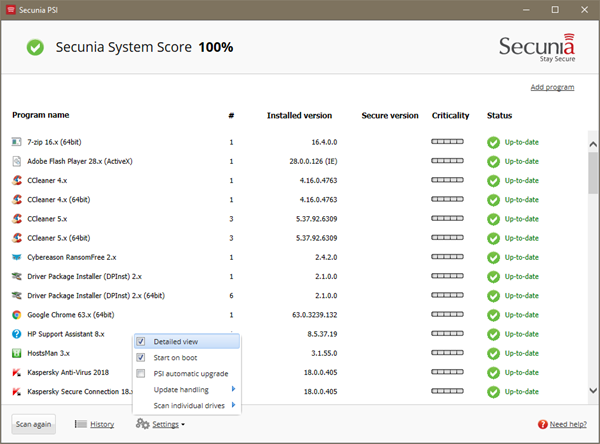Click the green status check for HostsMan
This screenshot has width=600, height=444.
click(x=493, y=353)
